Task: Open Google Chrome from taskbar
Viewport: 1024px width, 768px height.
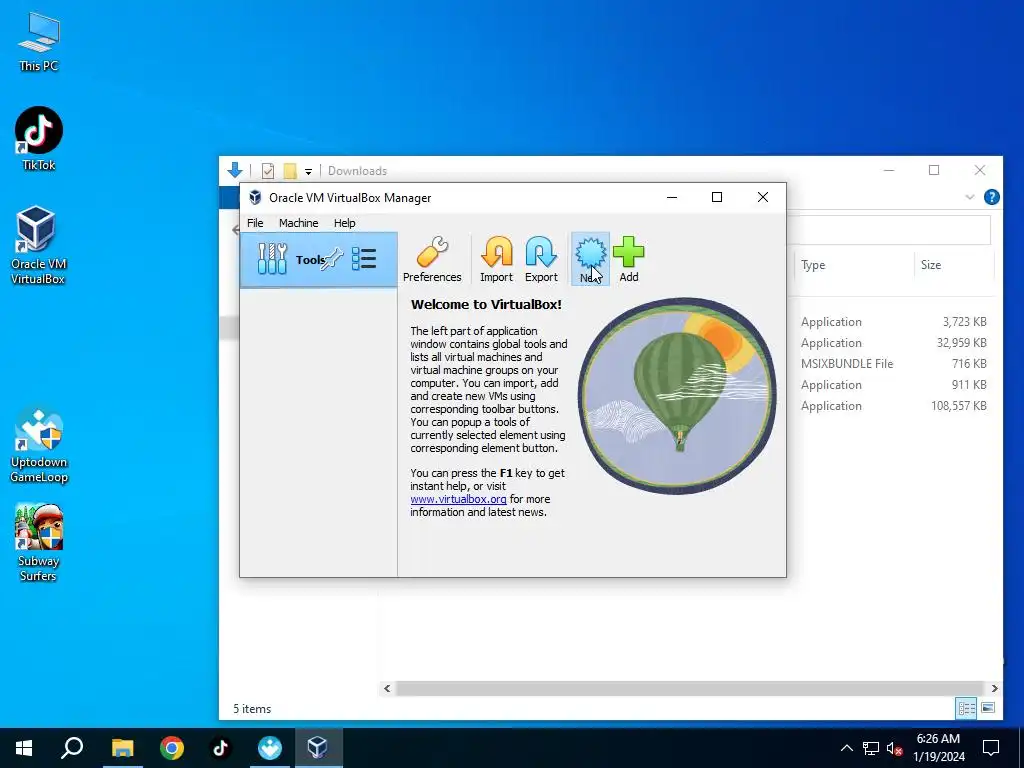Action: [172, 748]
